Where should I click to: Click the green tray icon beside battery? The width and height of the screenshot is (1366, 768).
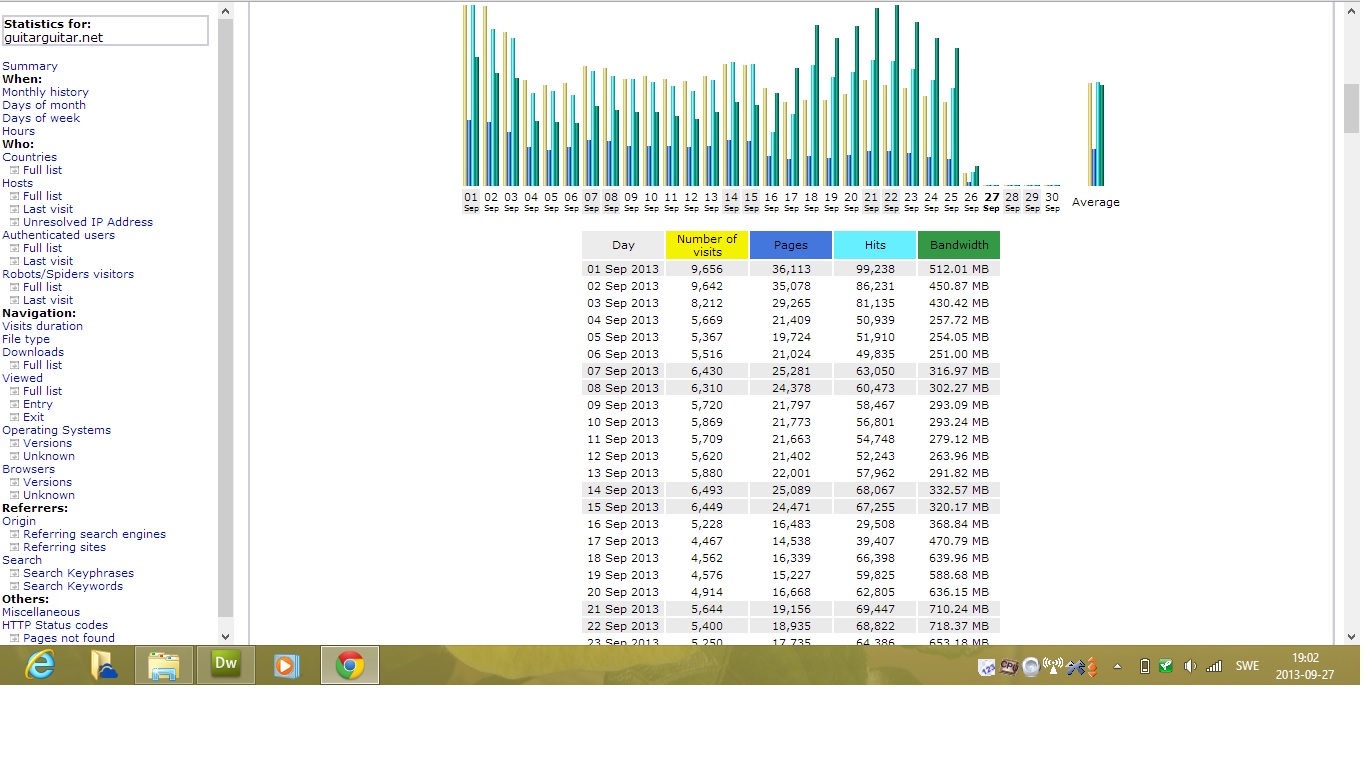pyautogui.click(x=1166, y=667)
